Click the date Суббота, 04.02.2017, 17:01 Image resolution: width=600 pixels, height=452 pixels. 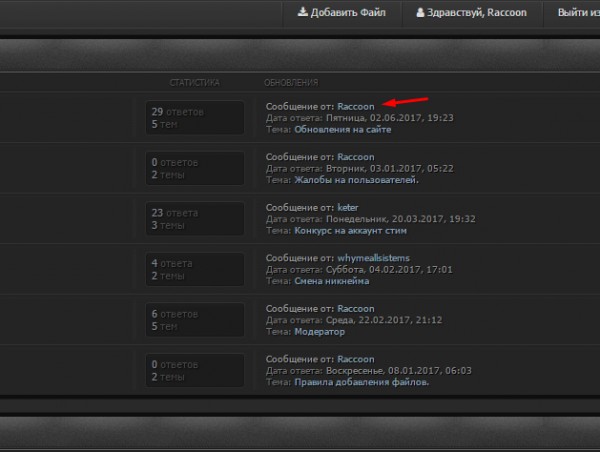coord(389,269)
